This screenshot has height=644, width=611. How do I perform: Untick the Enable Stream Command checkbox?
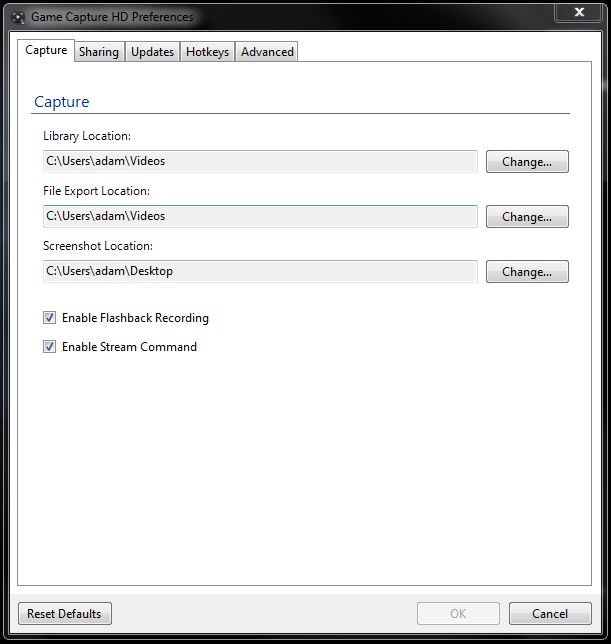(49, 347)
